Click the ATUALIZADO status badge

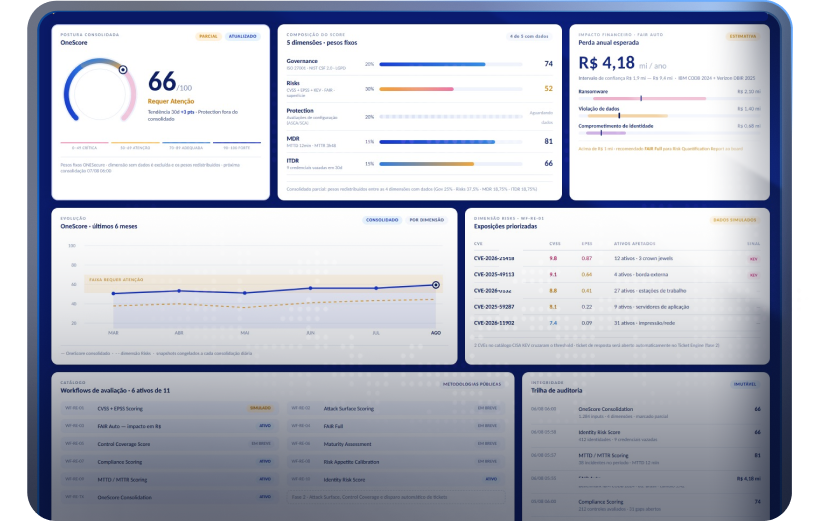point(242,36)
